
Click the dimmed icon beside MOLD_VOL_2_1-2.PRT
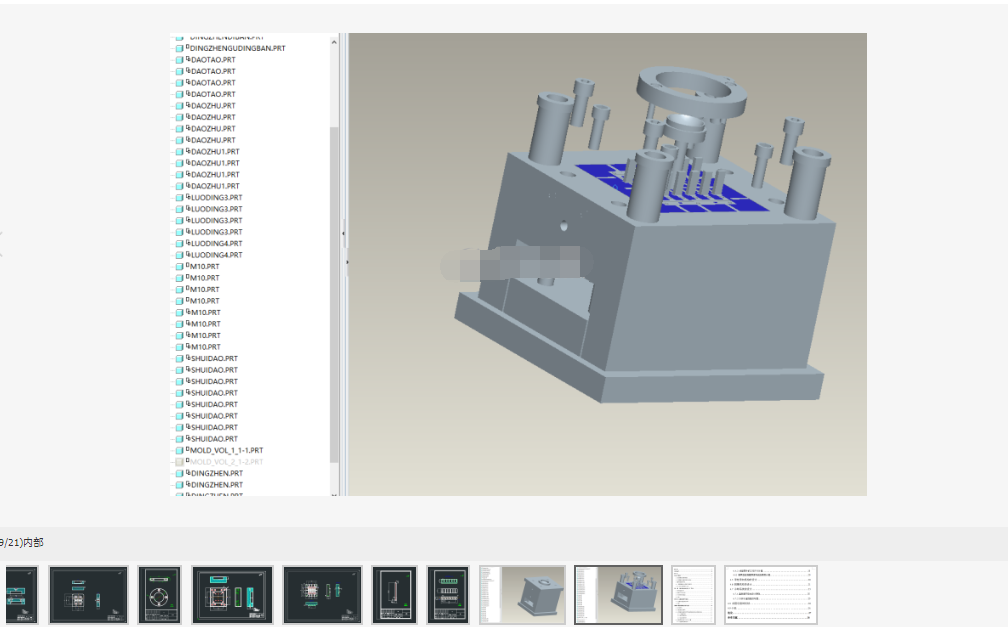(179, 462)
